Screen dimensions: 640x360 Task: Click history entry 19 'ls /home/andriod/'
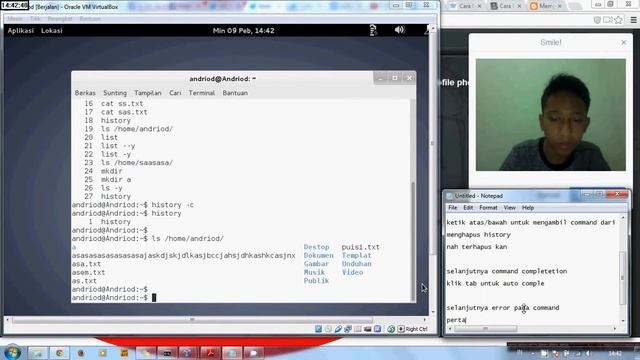click(137, 129)
